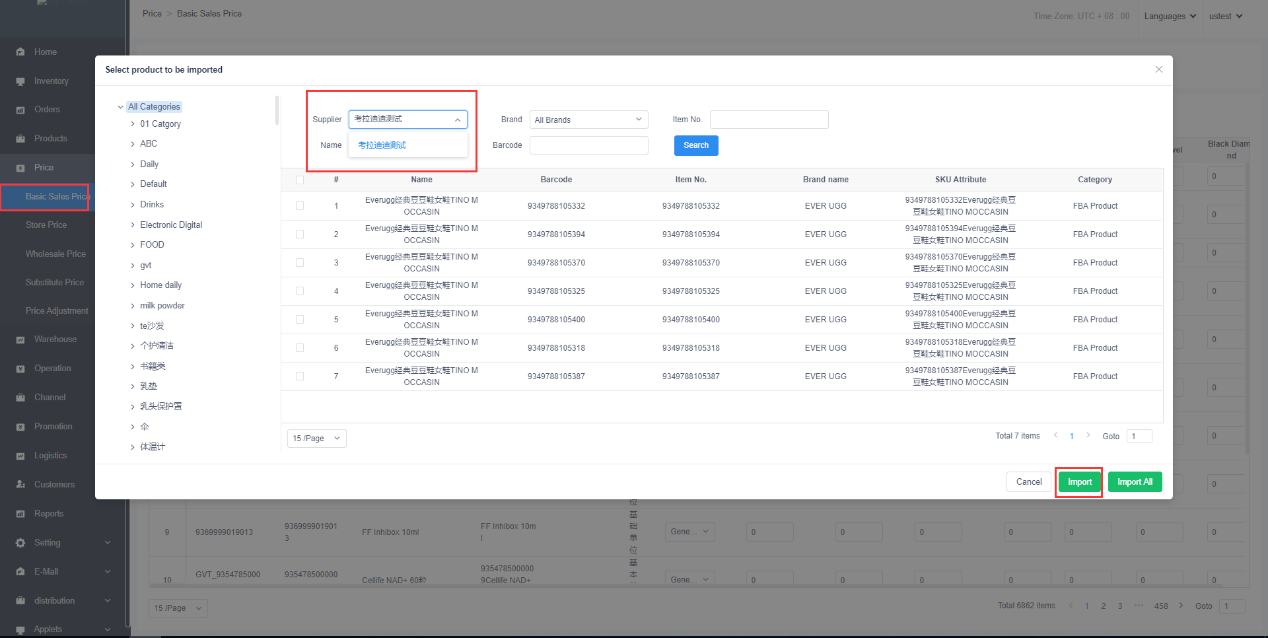Click the Home icon in sidebar
The height and width of the screenshot is (638, 1268).
[x=20, y=52]
